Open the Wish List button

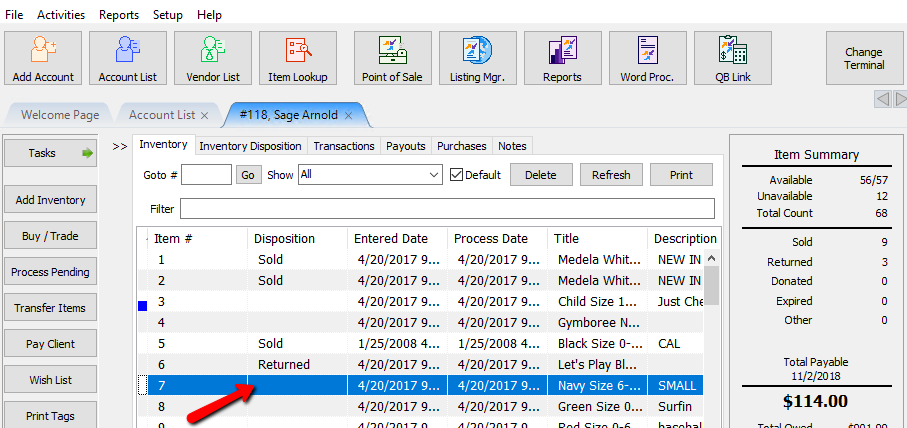pos(50,380)
